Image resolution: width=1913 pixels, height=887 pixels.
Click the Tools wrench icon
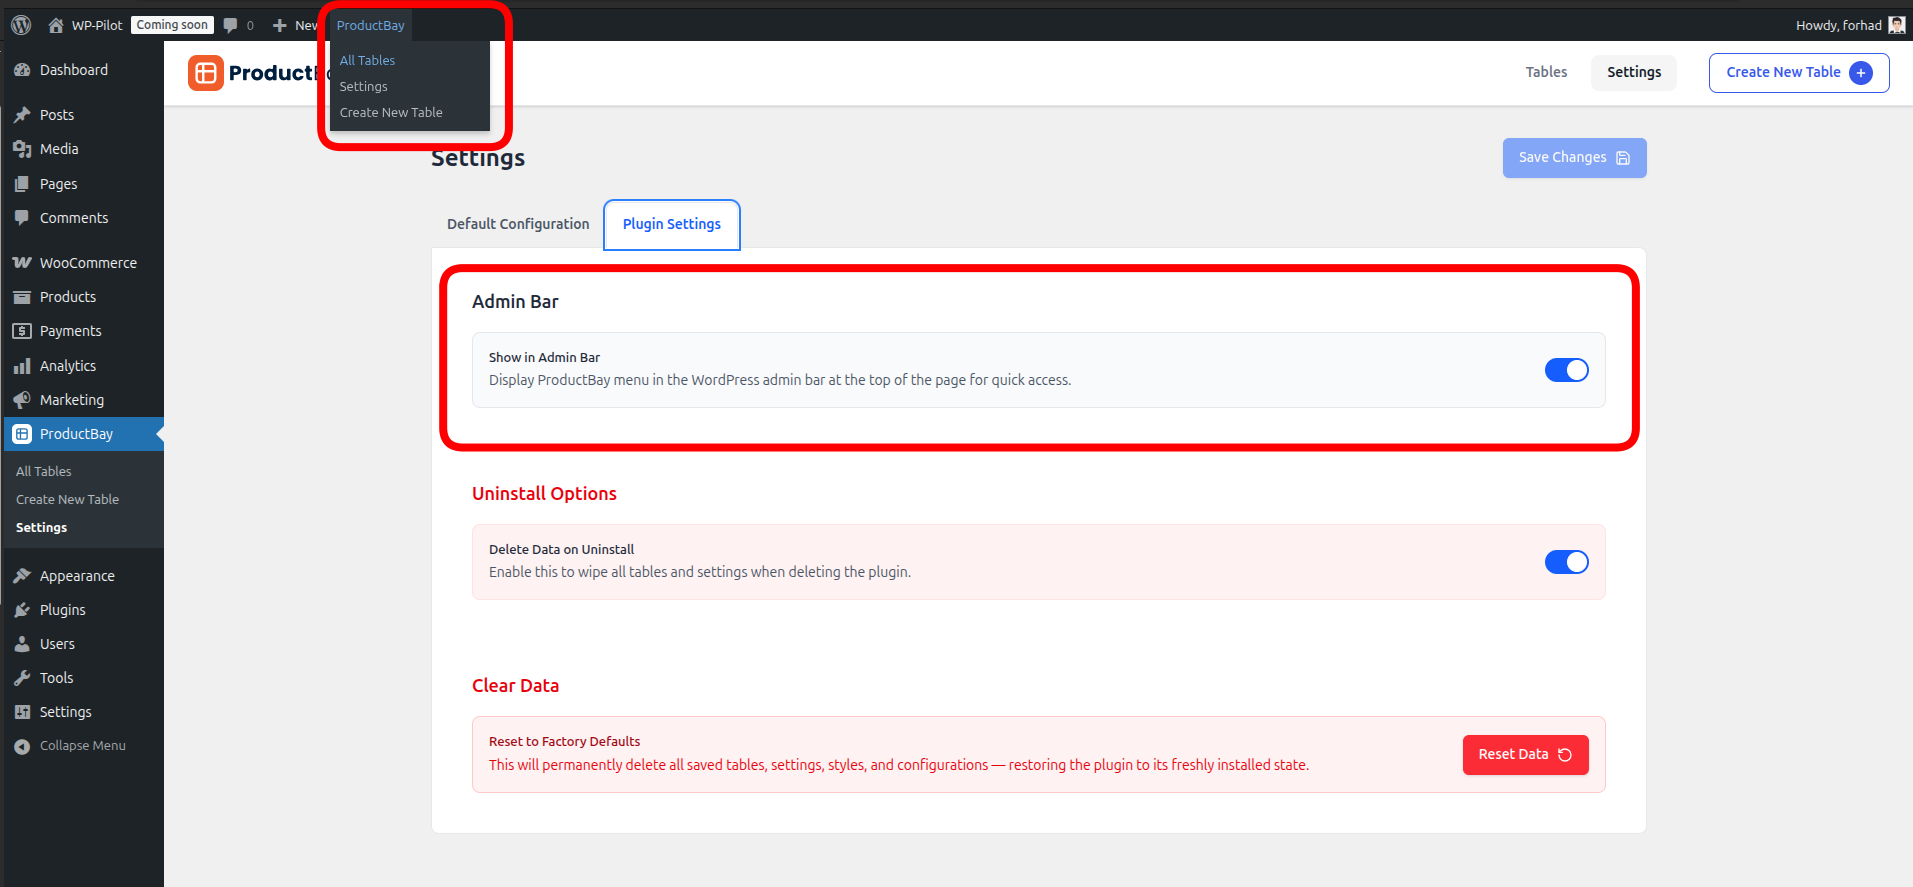point(22,678)
